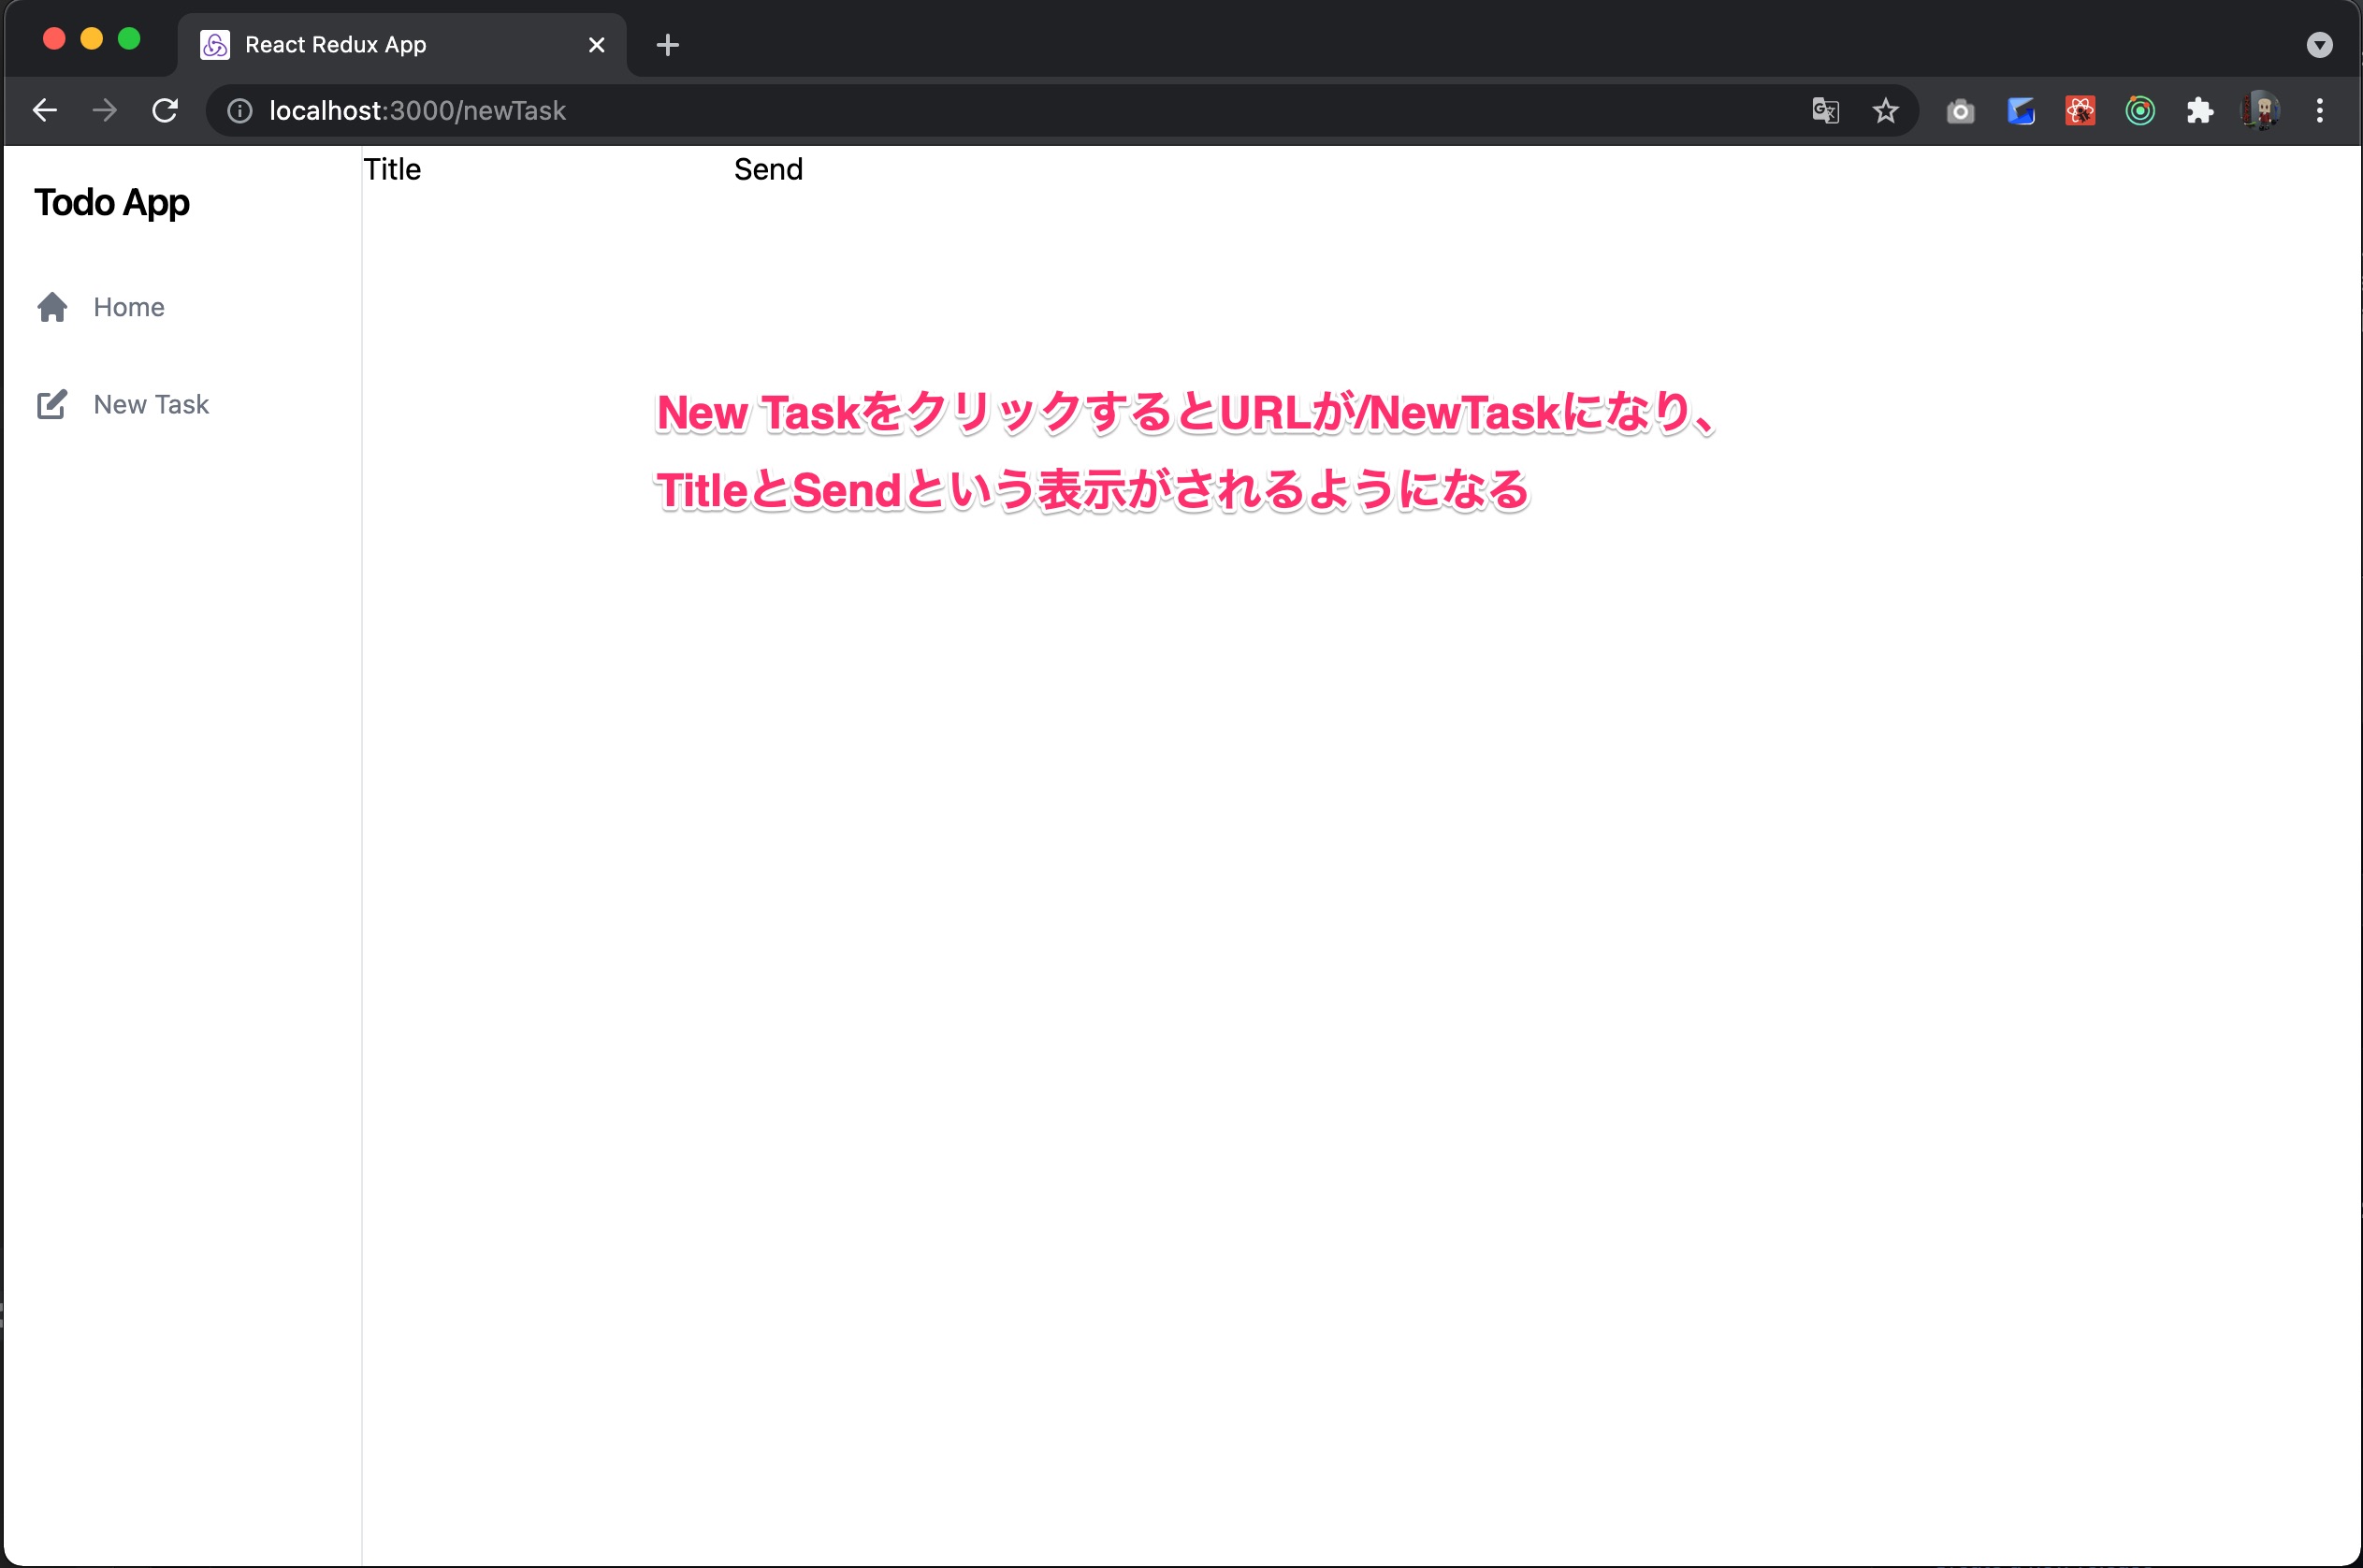Bookmark this page with the star icon
2363x1568 pixels.
[1885, 111]
